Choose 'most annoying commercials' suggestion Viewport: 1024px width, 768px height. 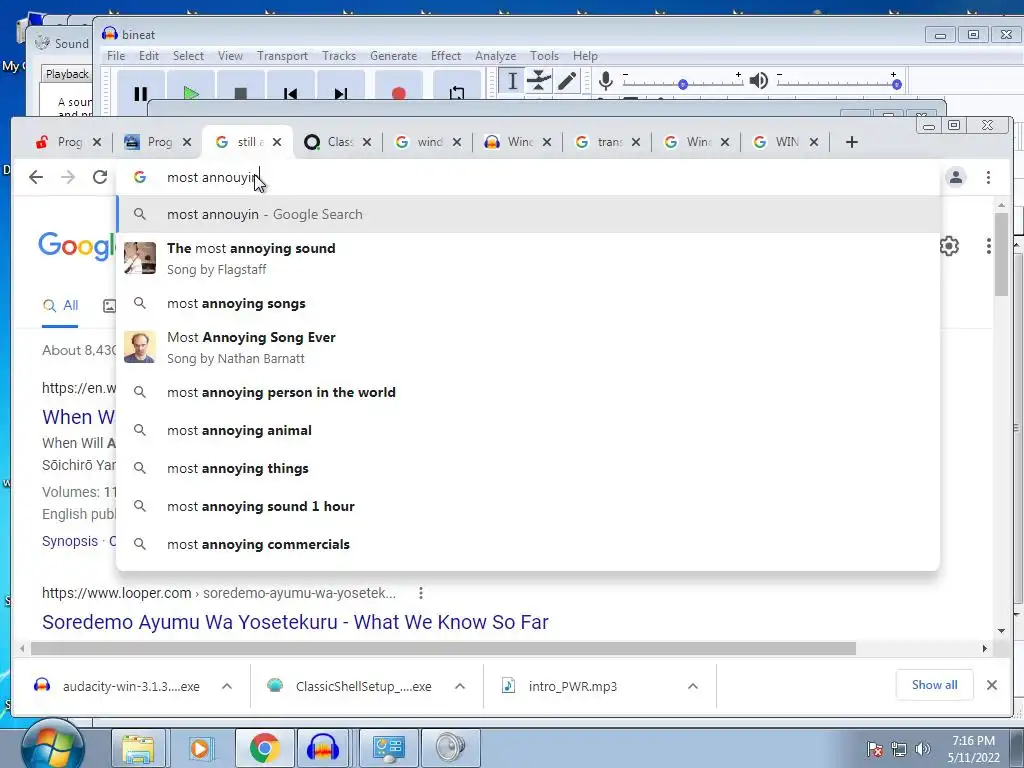coord(528,543)
